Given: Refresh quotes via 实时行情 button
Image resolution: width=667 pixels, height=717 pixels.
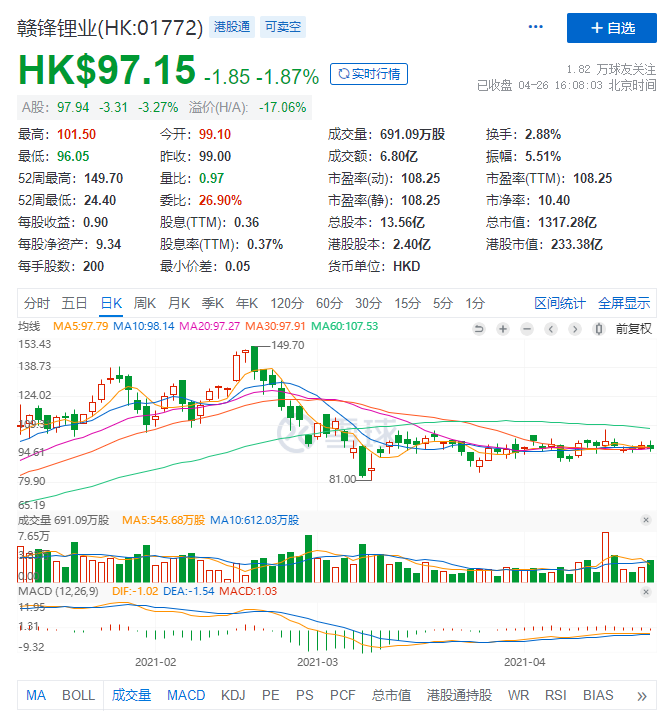Looking at the screenshot, I should tap(369, 74).
